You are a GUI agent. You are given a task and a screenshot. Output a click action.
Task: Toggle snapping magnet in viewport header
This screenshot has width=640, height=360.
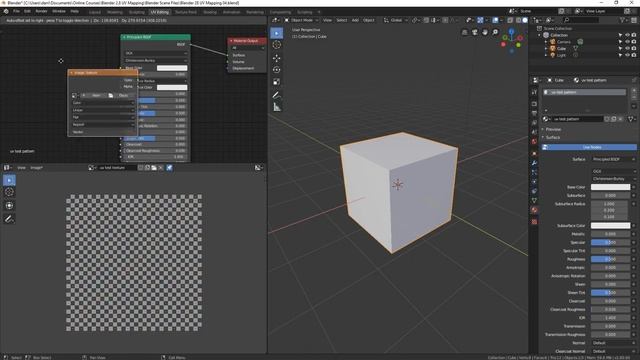[x=426, y=20]
